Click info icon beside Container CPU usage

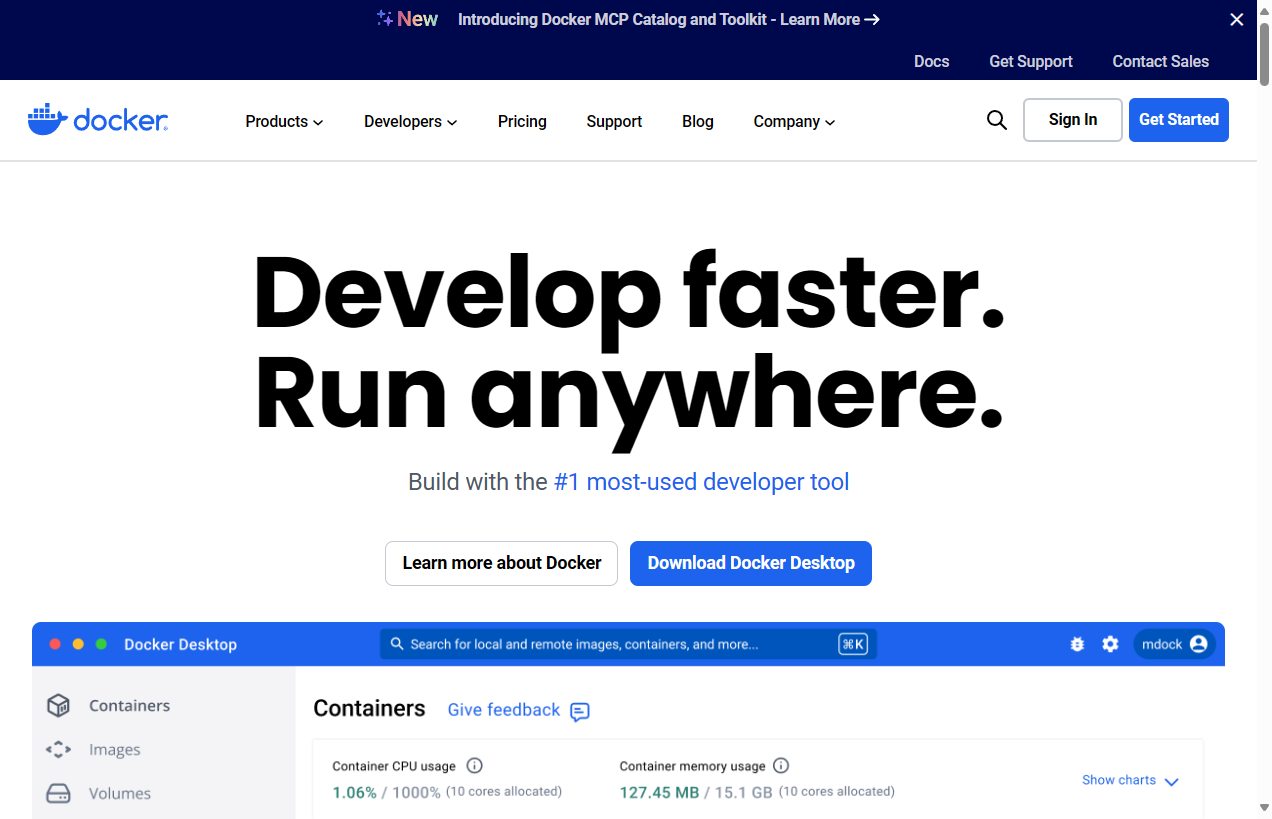475,766
